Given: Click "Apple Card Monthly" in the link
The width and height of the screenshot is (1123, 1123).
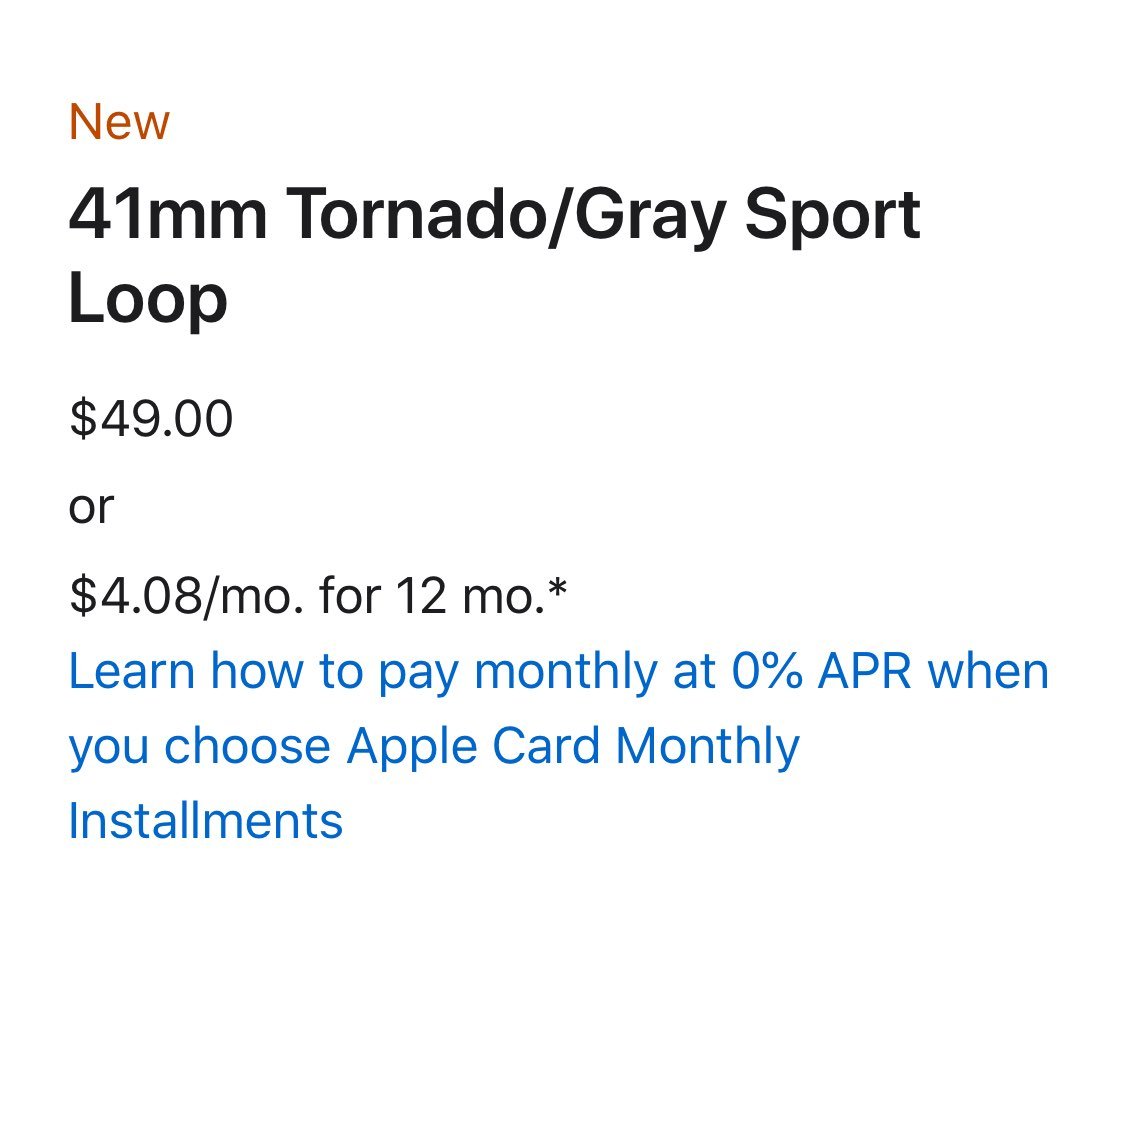Looking at the screenshot, I should coord(573,746).
